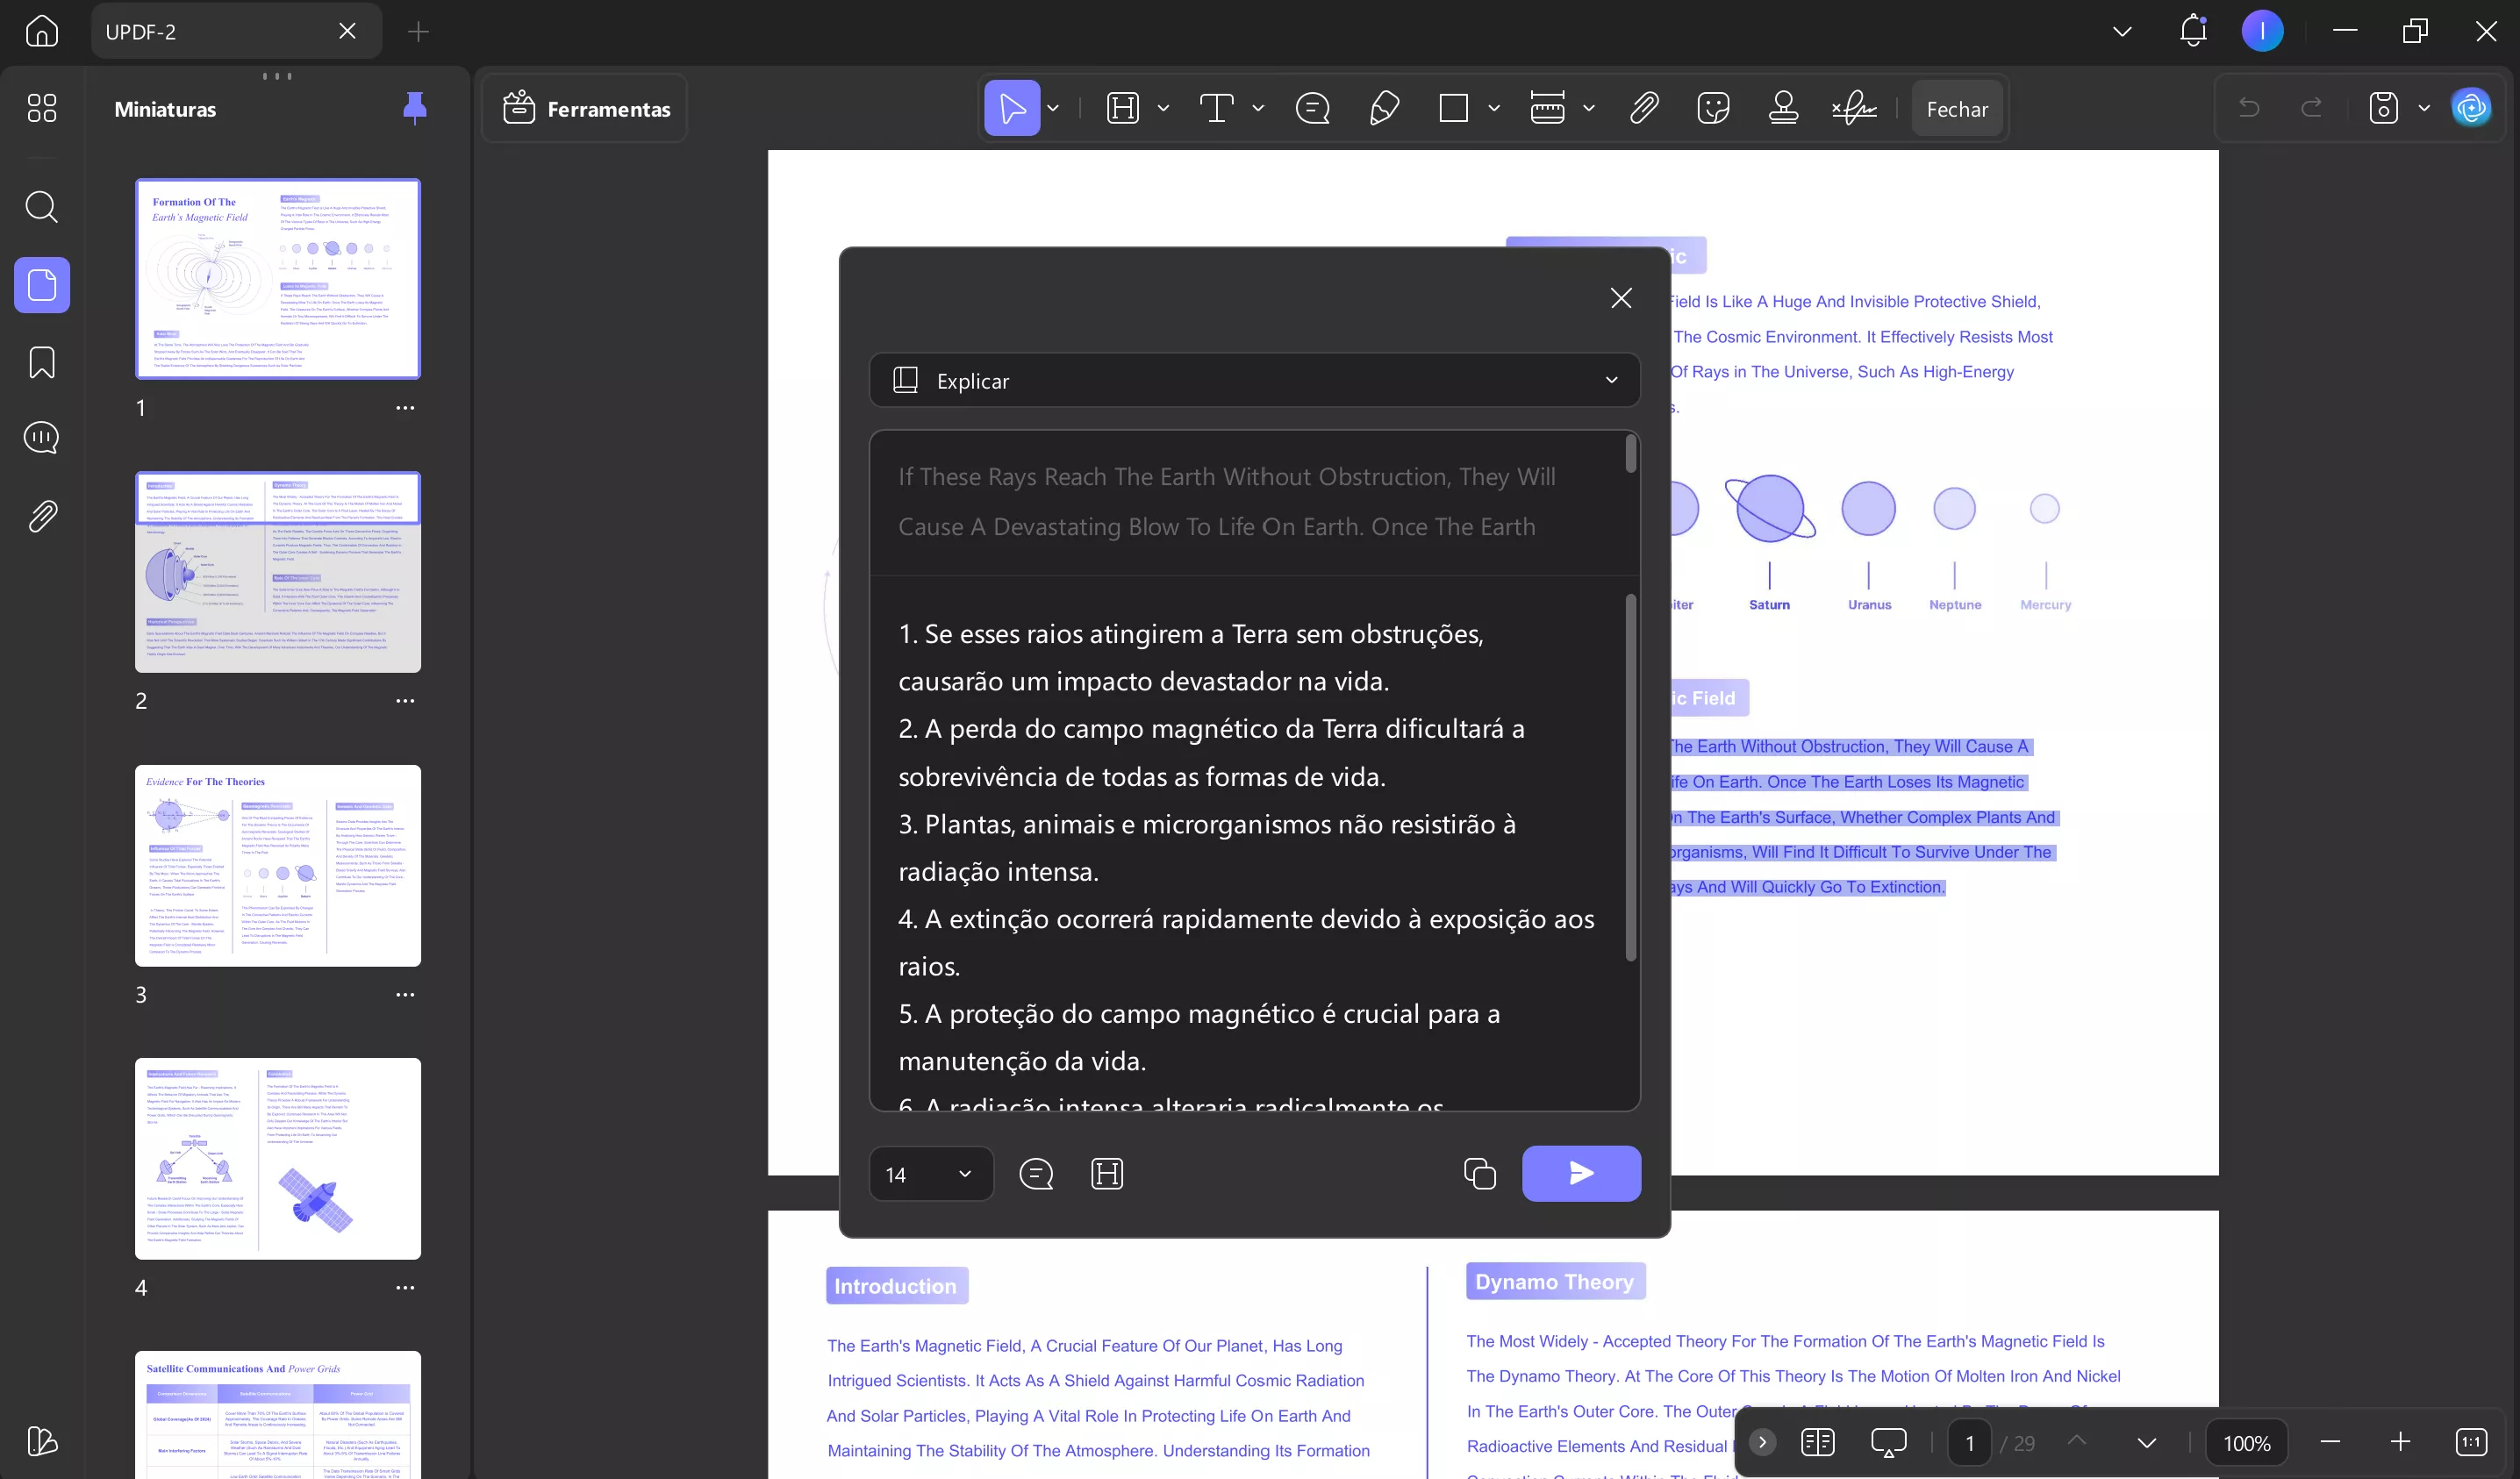Expand the selection tool dropdown arrow

pos(1052,108)
